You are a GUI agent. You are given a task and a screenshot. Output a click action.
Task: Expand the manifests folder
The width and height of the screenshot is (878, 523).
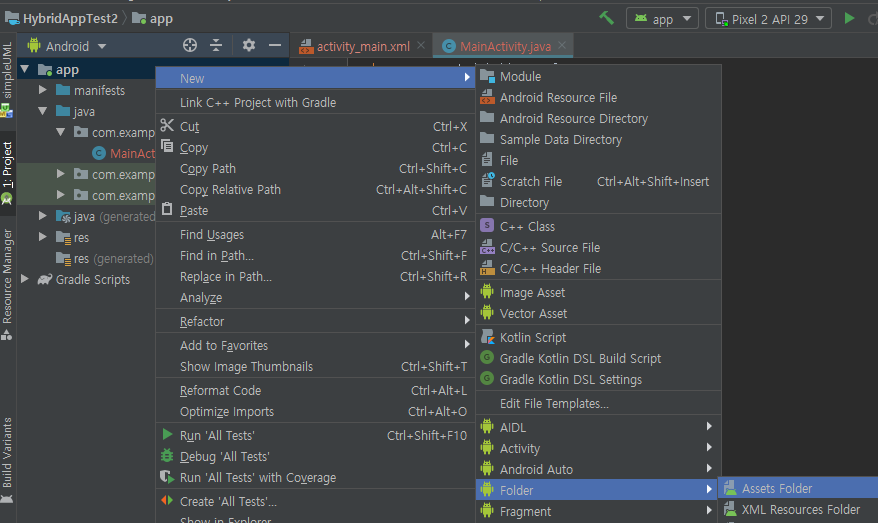coord(43,90)
